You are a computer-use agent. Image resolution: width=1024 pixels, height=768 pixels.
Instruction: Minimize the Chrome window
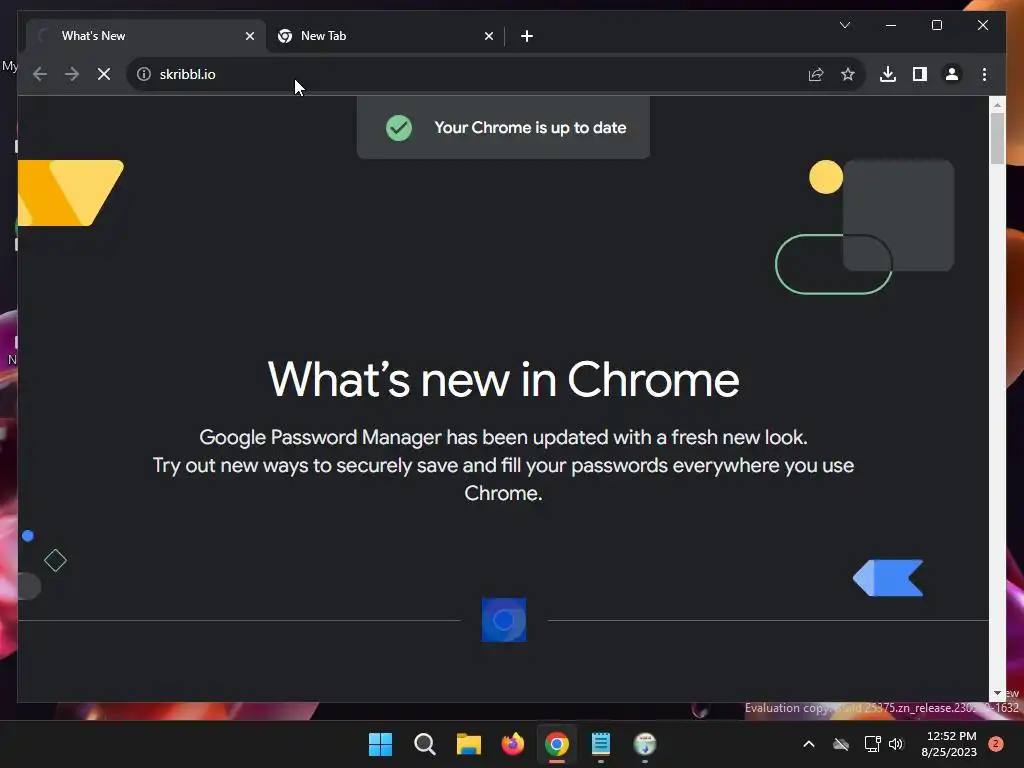[x=891, y=25]
